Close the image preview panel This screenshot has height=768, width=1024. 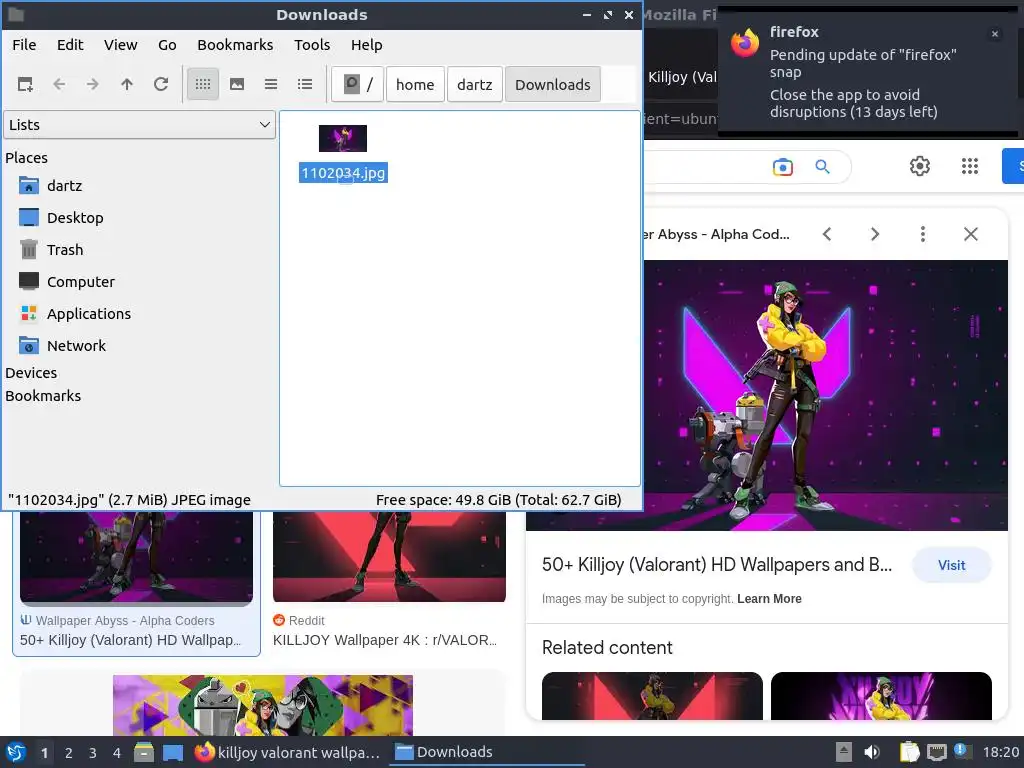(x=970, y=234)
